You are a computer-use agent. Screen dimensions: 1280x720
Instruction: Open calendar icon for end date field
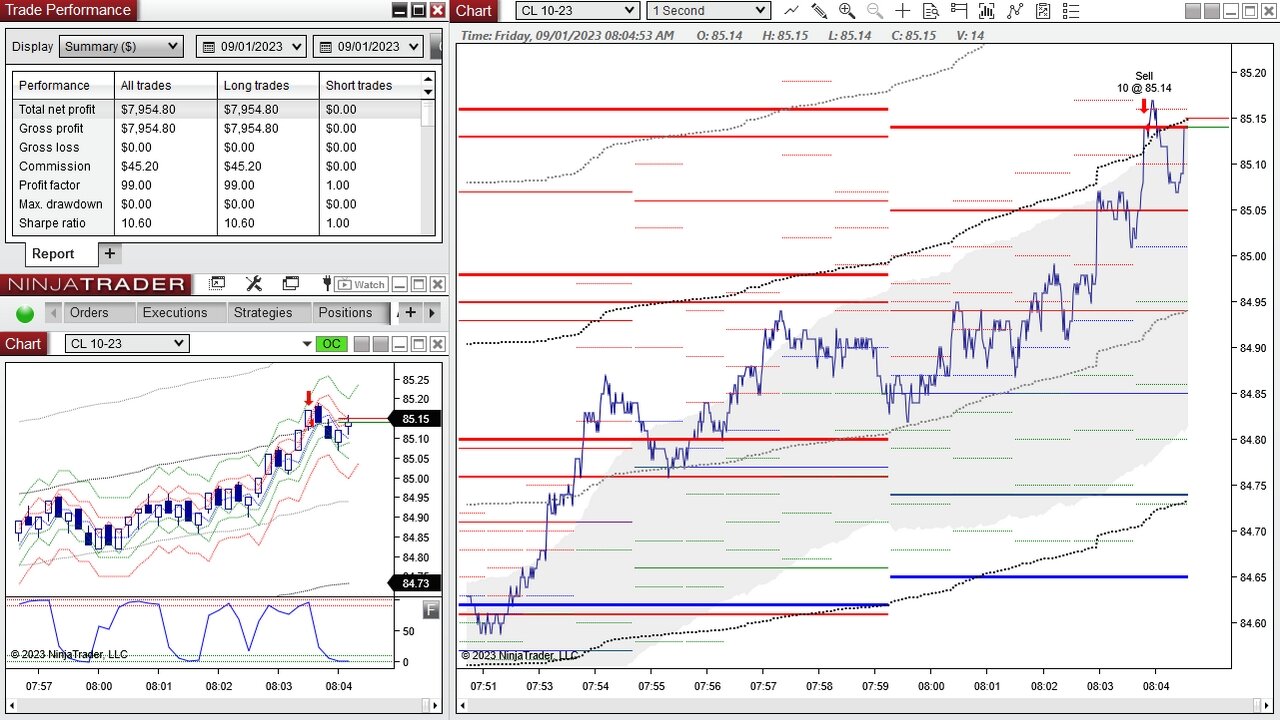(326, 47)
